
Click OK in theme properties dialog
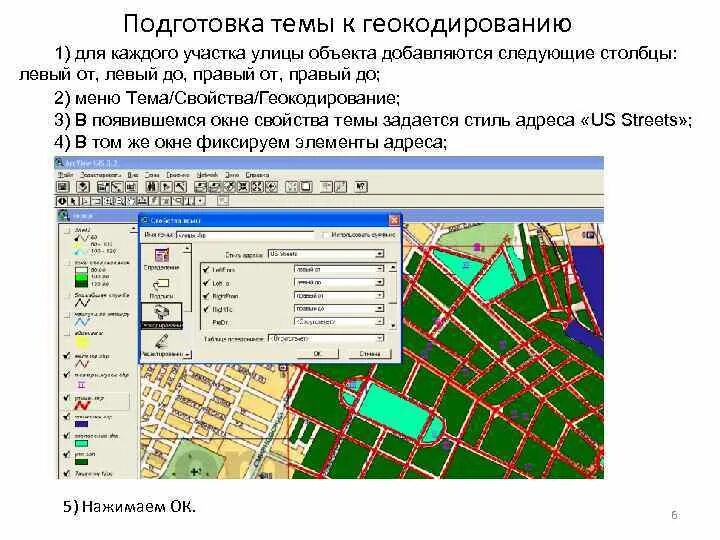pyautogui.click(x=318, y=354)
